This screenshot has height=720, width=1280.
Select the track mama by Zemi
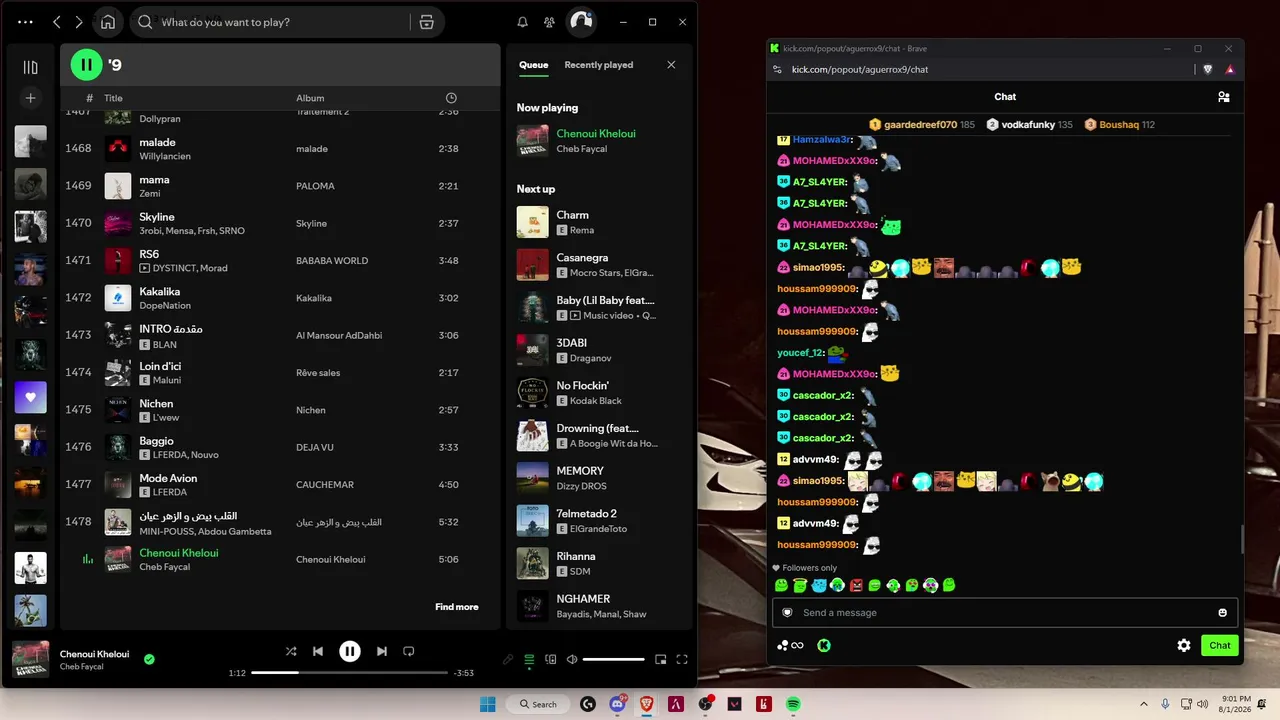(x=280, y=186)
